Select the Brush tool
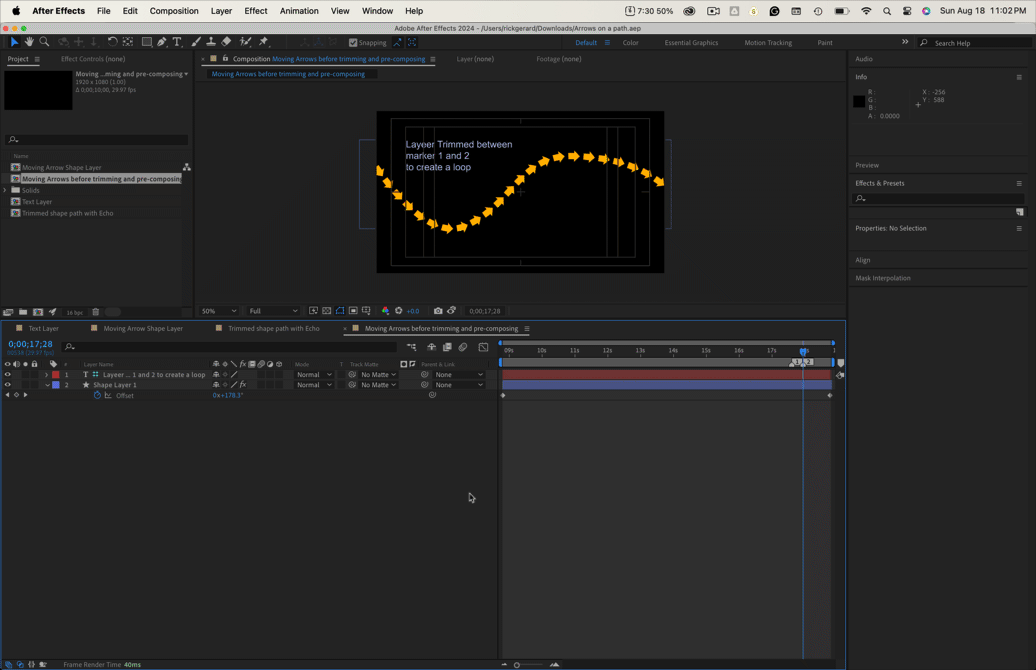The width and height of the screenshot is (1036, 670). [x=196, y=42]
